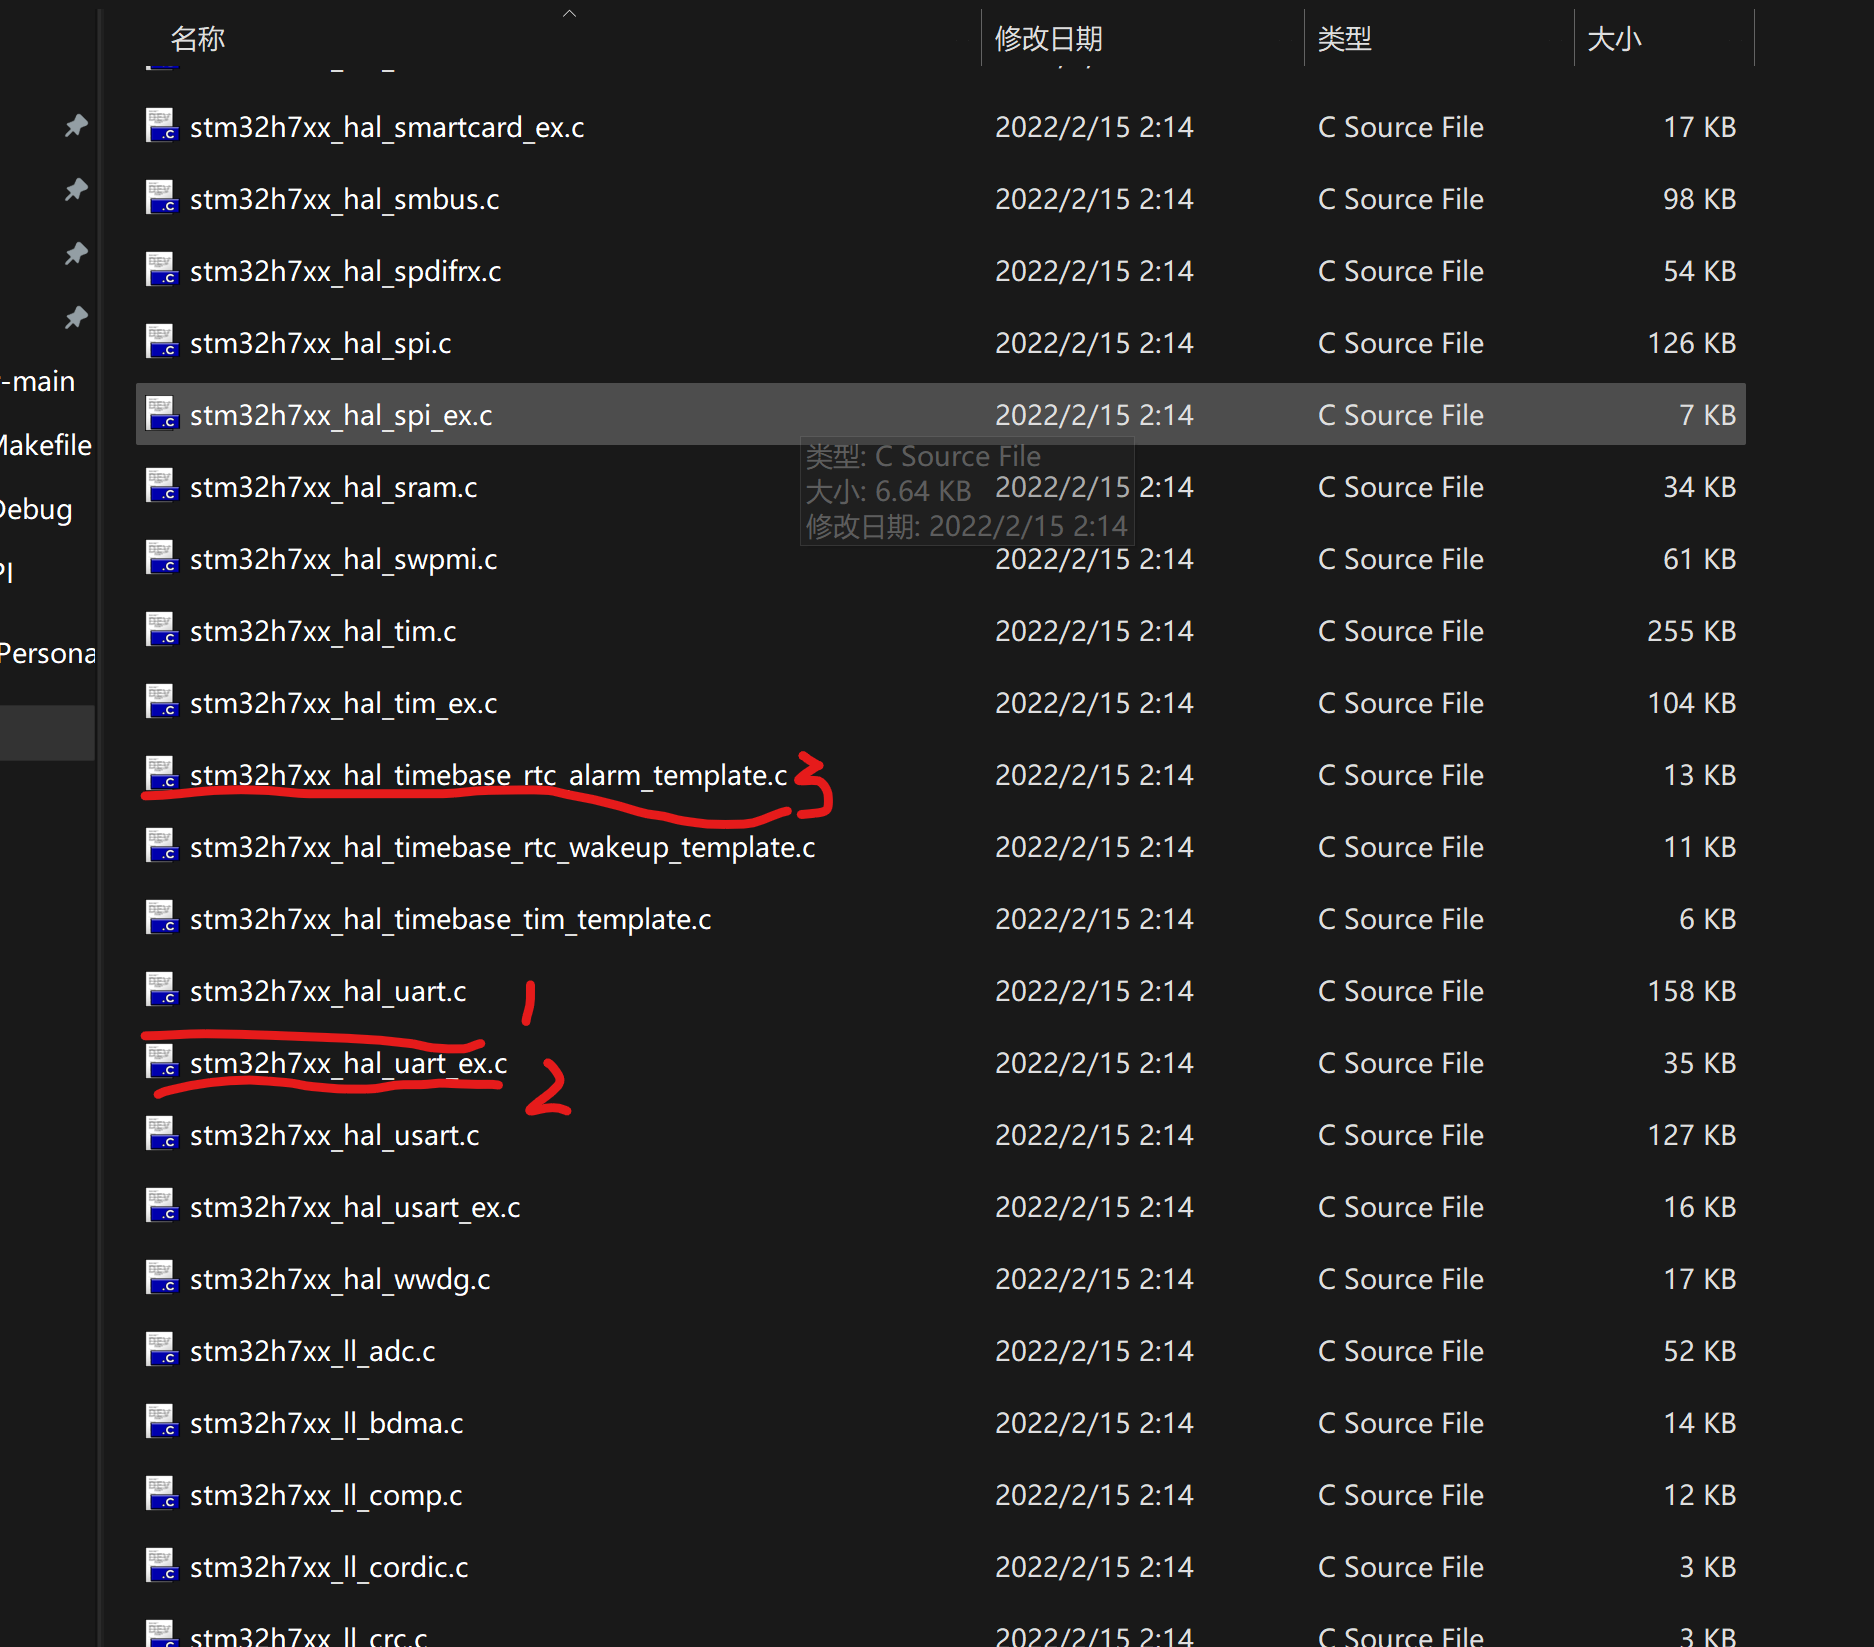1874x1647 pixels.
Task: Open the 大小 column header sort menu
Action: click(x=1614, y=38)
